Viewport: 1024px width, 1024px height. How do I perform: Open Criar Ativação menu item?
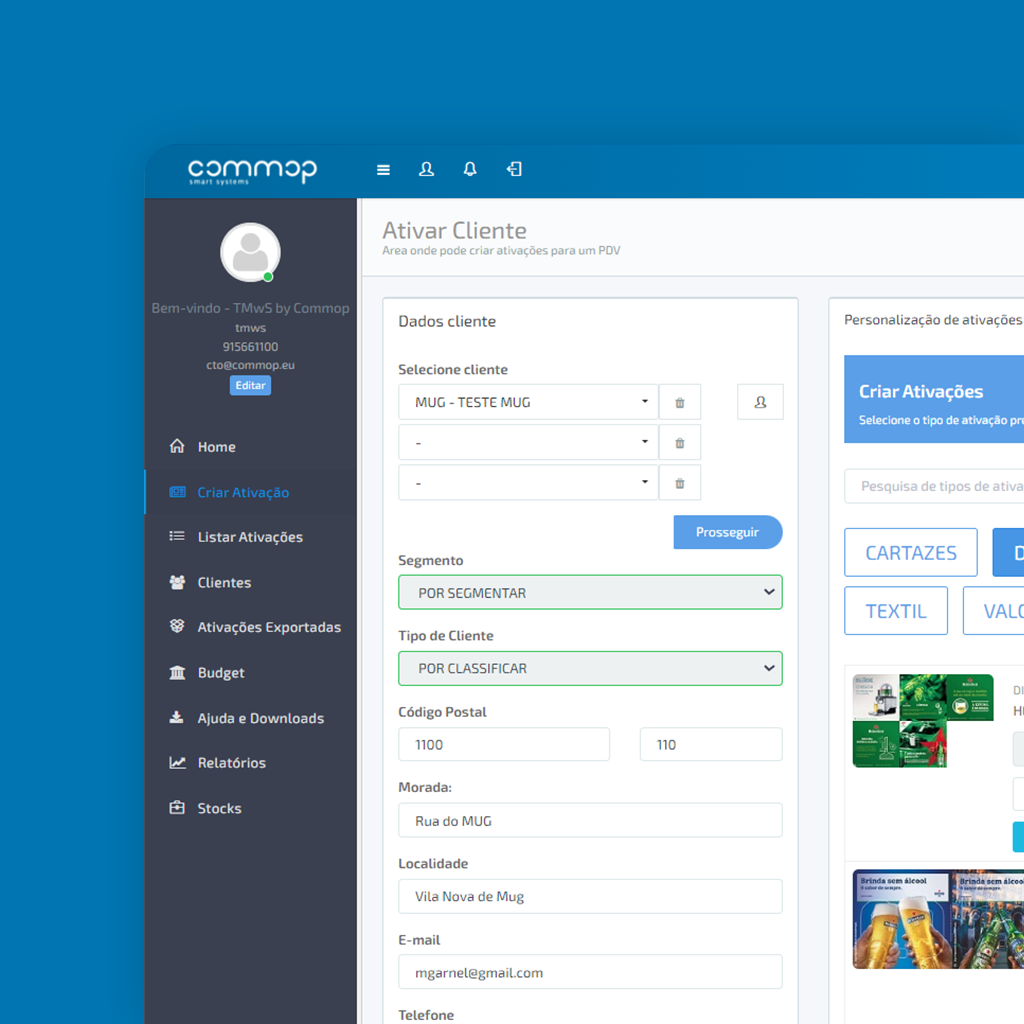(251, 492)
